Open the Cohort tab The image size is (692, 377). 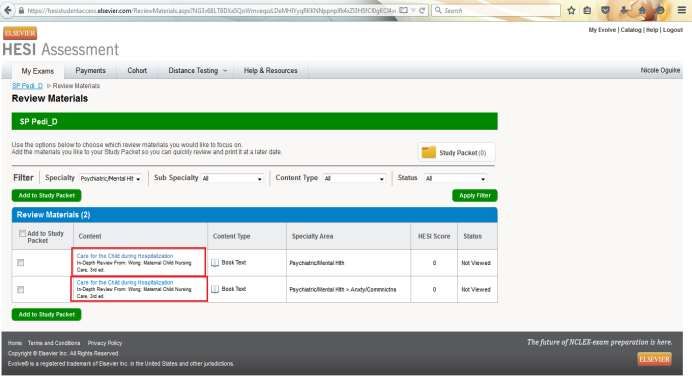137,71
